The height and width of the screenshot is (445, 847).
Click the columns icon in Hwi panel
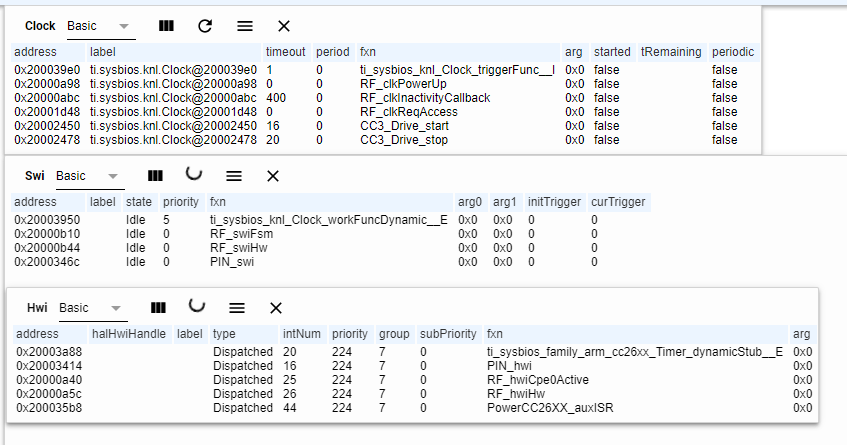click(x=158, y=308)
